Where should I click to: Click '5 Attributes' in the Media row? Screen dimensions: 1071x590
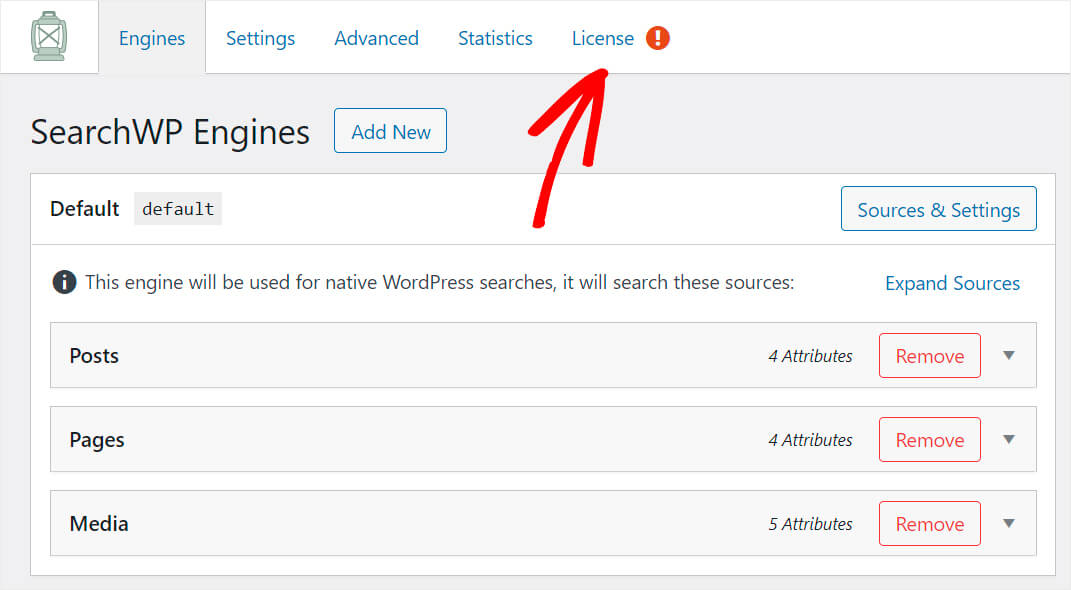tap(810, 524)
